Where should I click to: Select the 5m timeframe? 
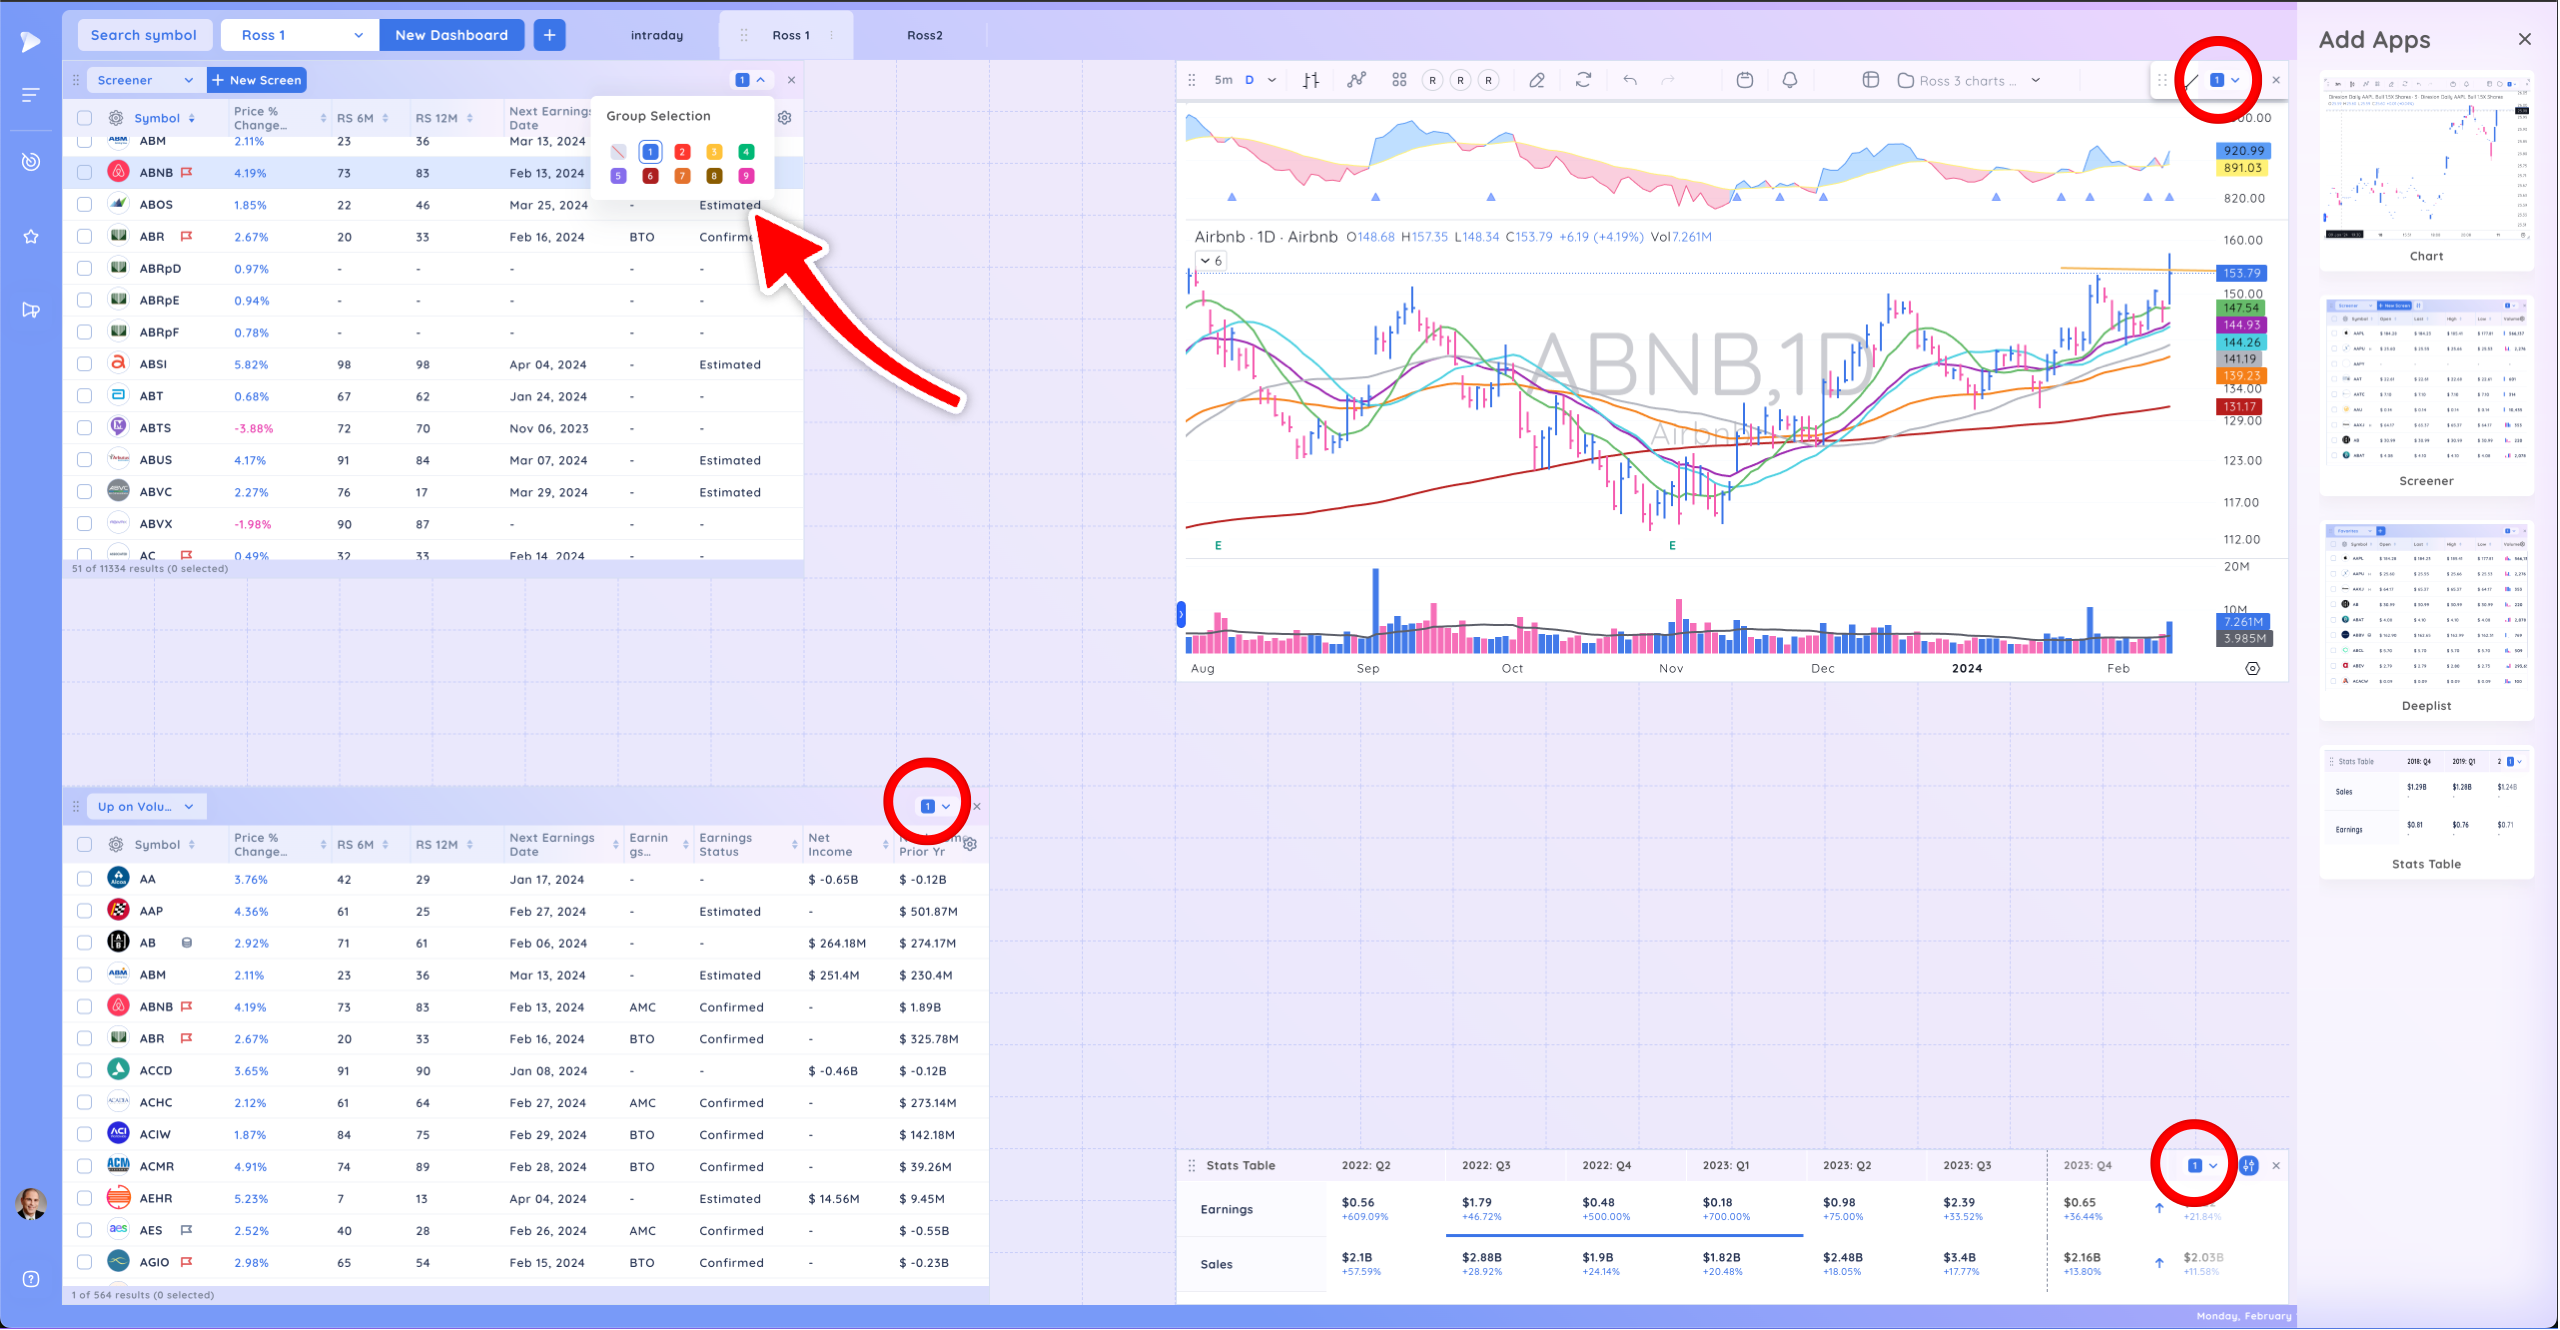(x=1223, y=80)
